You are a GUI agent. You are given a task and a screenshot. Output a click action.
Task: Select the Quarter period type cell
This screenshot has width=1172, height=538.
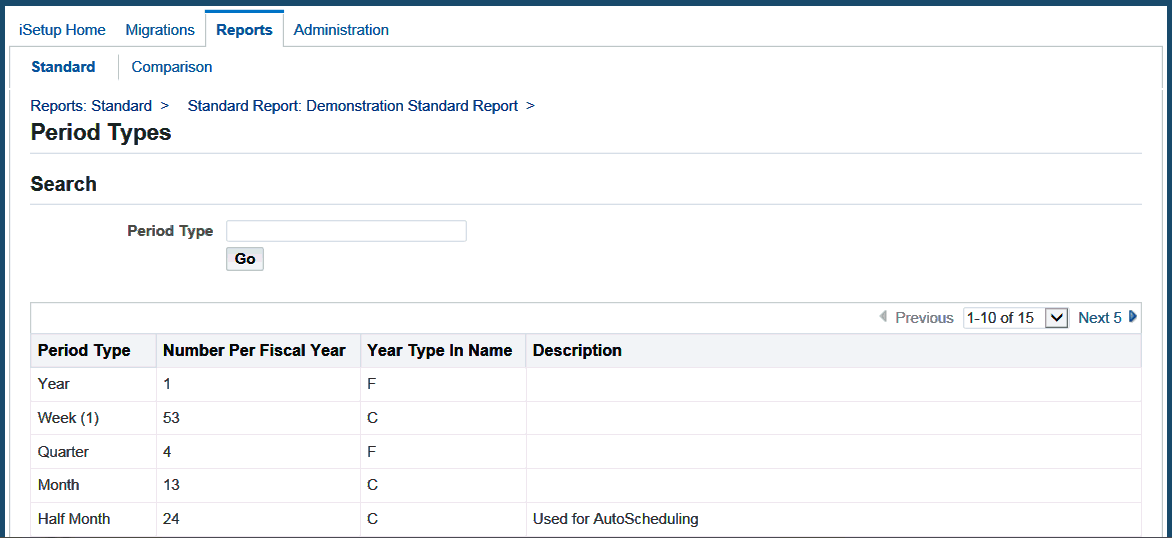click(x=63, y=452)
